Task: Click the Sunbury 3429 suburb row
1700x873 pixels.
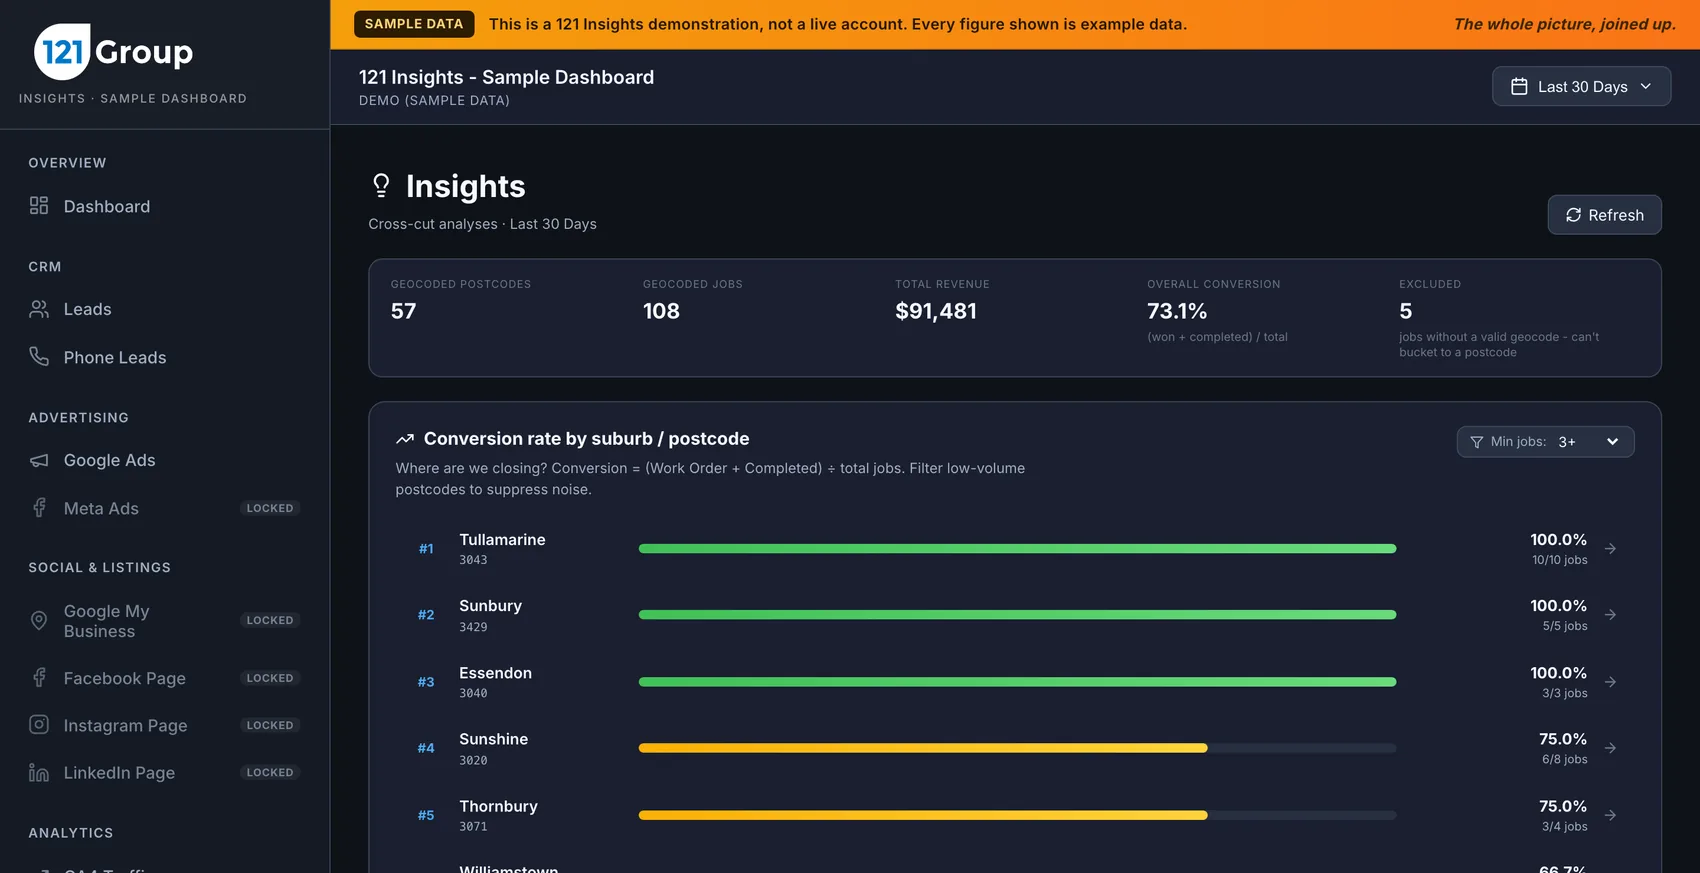Action: point(1015,615)
